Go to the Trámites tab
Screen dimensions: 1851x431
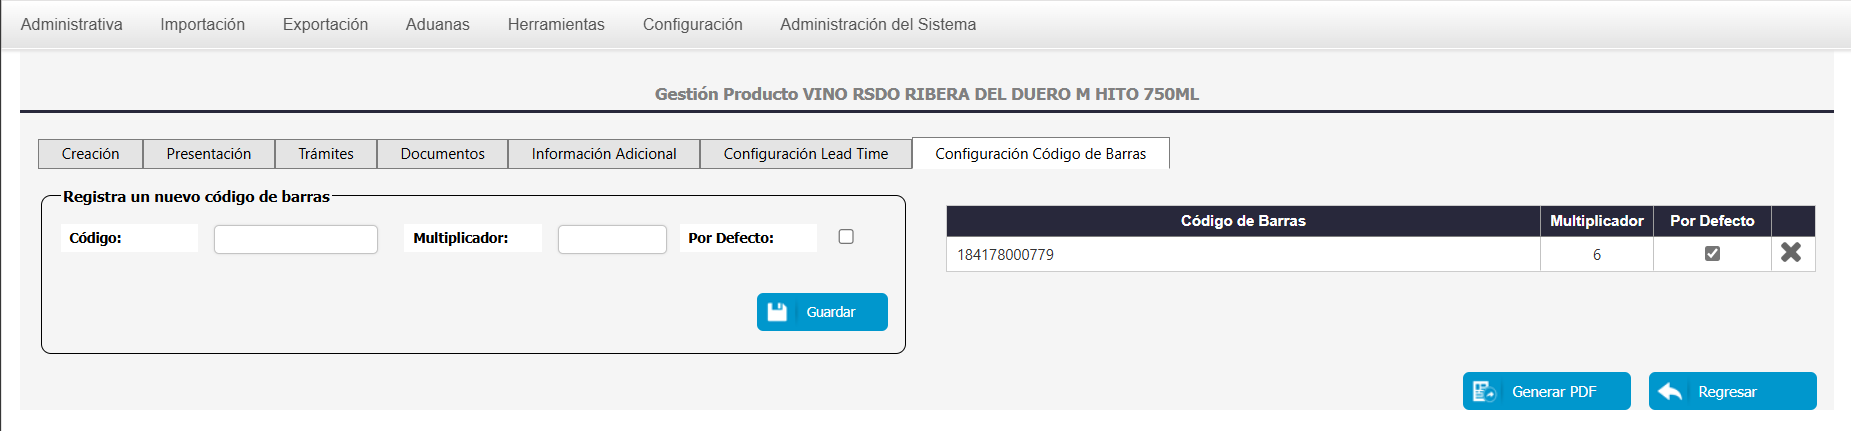tap(326, 154)
